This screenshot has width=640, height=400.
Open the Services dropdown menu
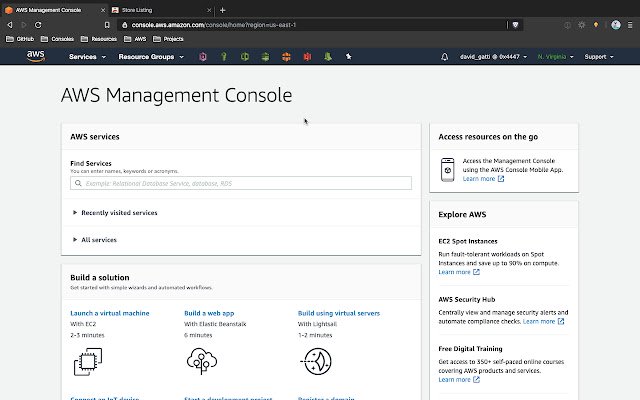pos(87,57)
